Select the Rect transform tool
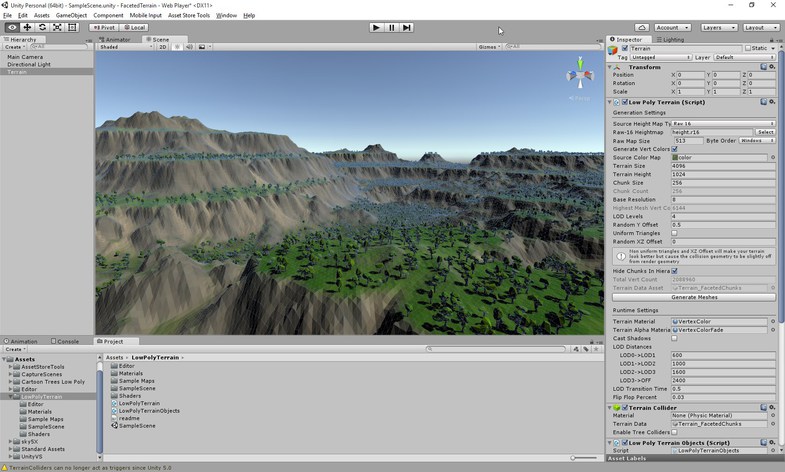Image resolution: width=785 pixels, height=472 pixels. coord(72,28)
